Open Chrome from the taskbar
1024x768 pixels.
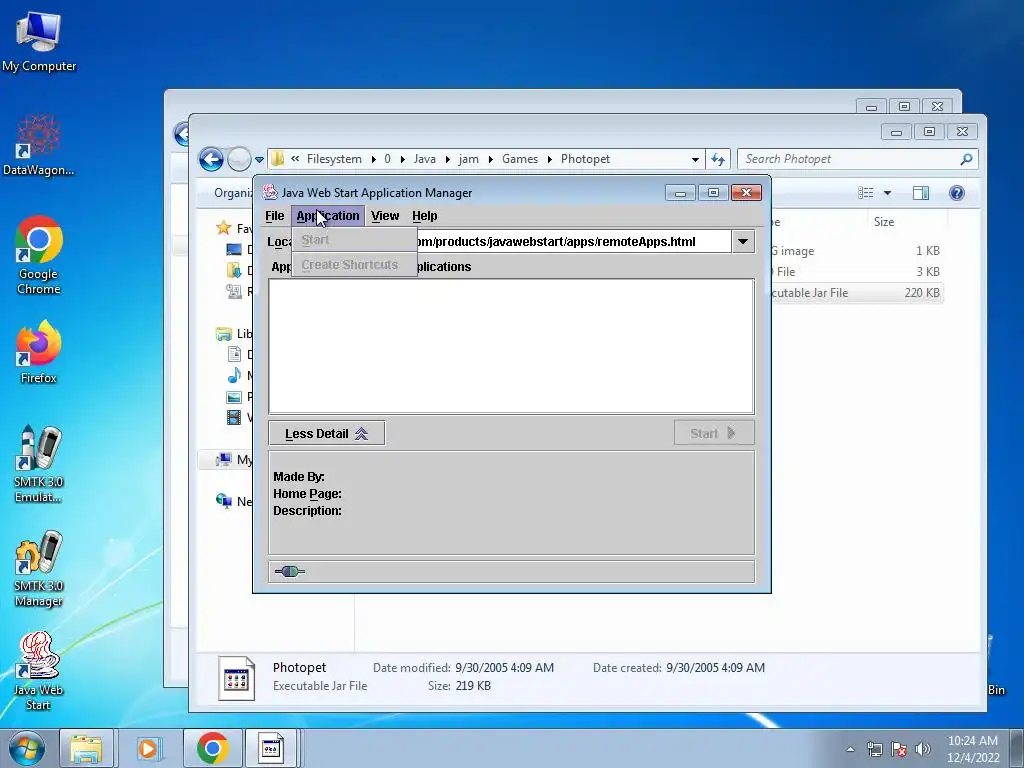(212, 748)
